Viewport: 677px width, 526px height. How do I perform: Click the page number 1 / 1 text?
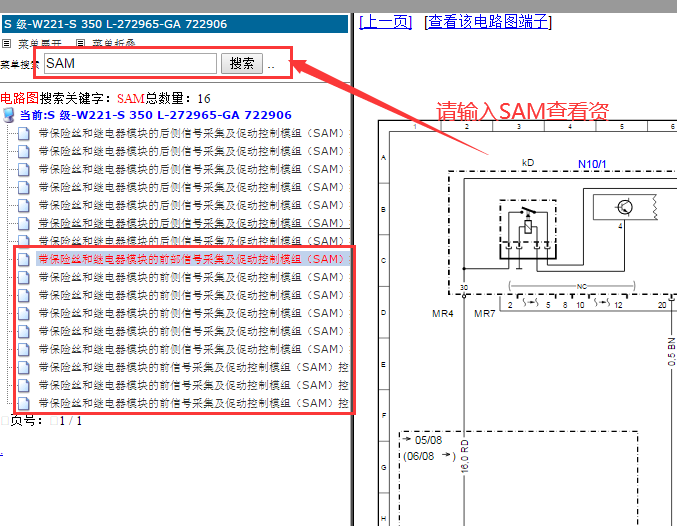70,421
